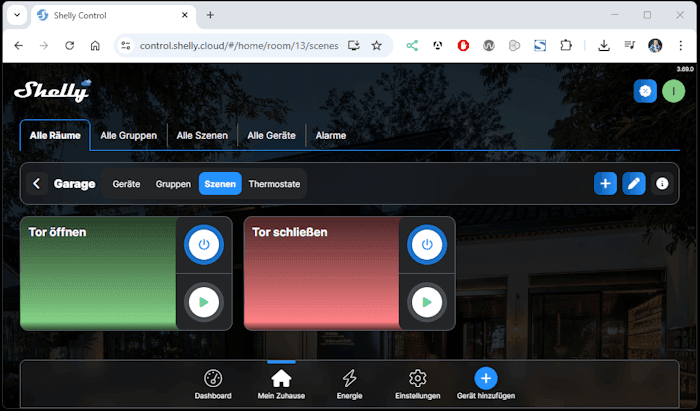Open user account avatar menu
Image resolution: width=700 pixels, height=411 pixels.
point(674,91)
